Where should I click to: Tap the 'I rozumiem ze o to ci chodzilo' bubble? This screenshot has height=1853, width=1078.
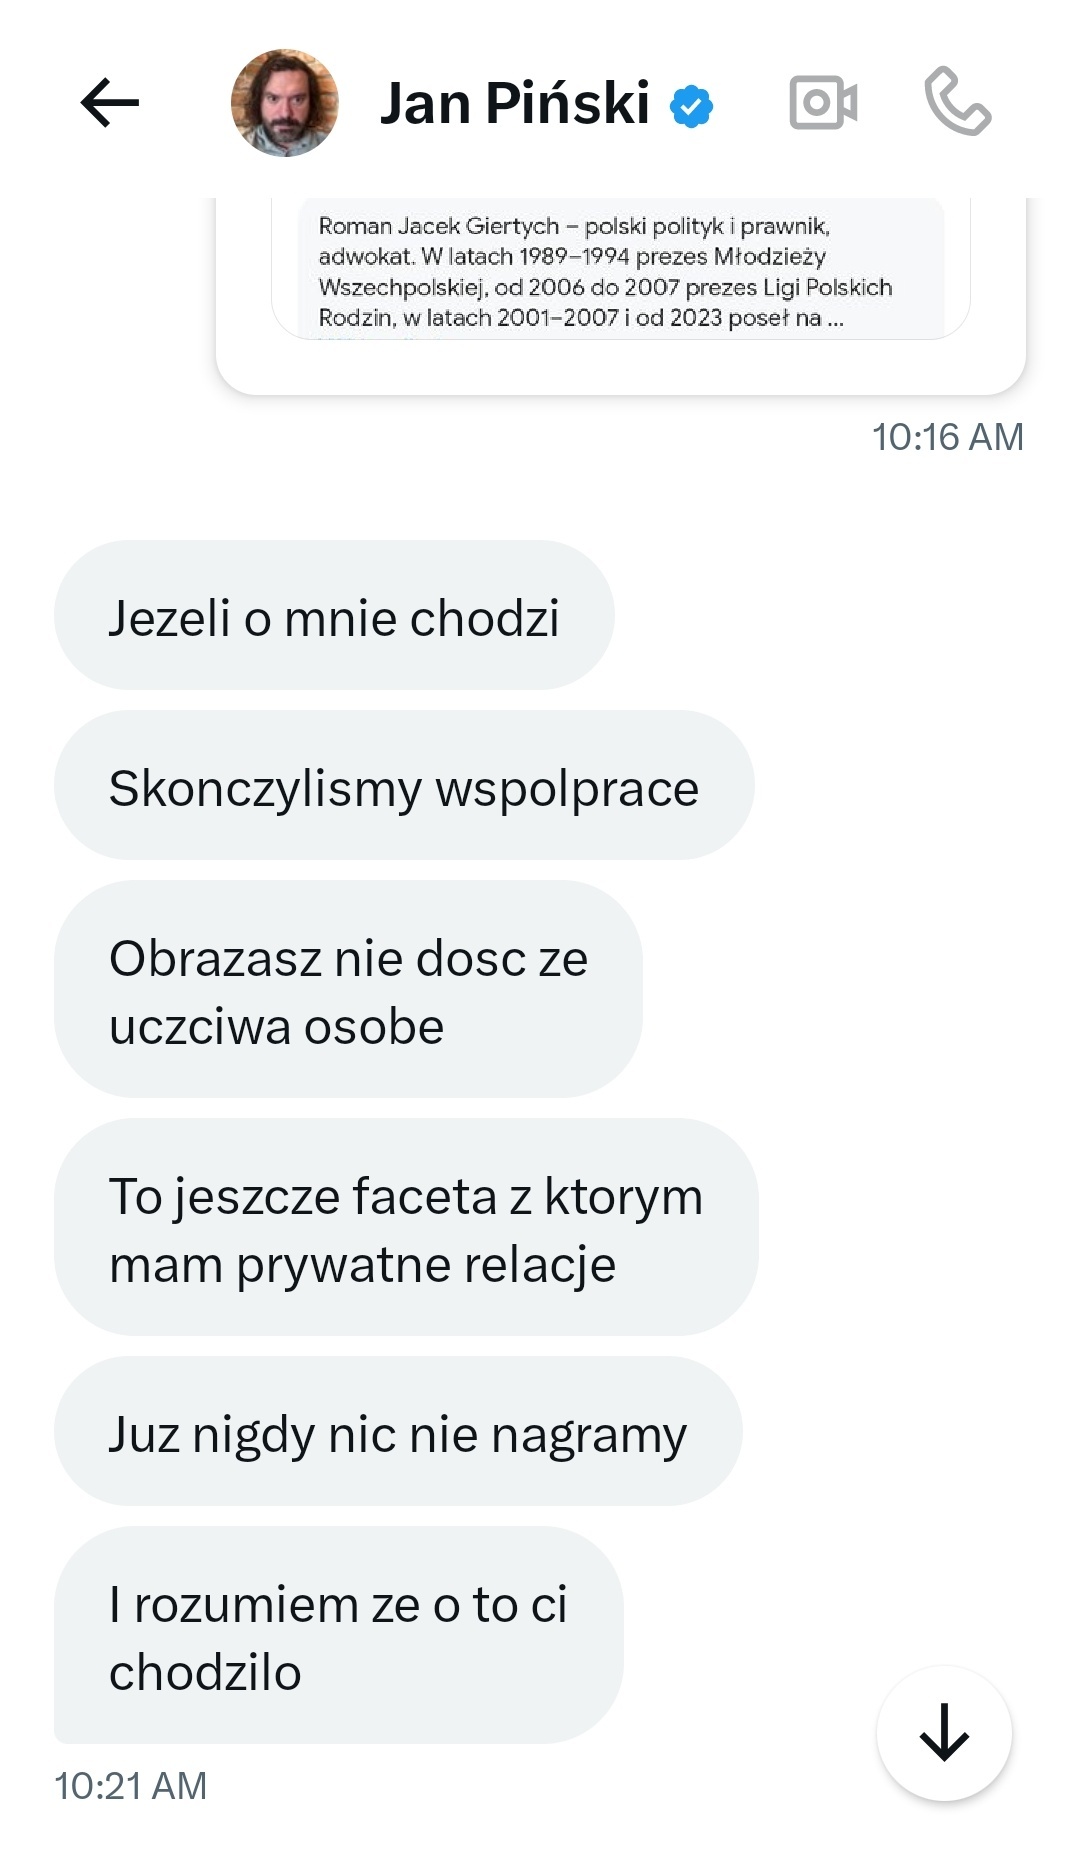point(338,1635)
